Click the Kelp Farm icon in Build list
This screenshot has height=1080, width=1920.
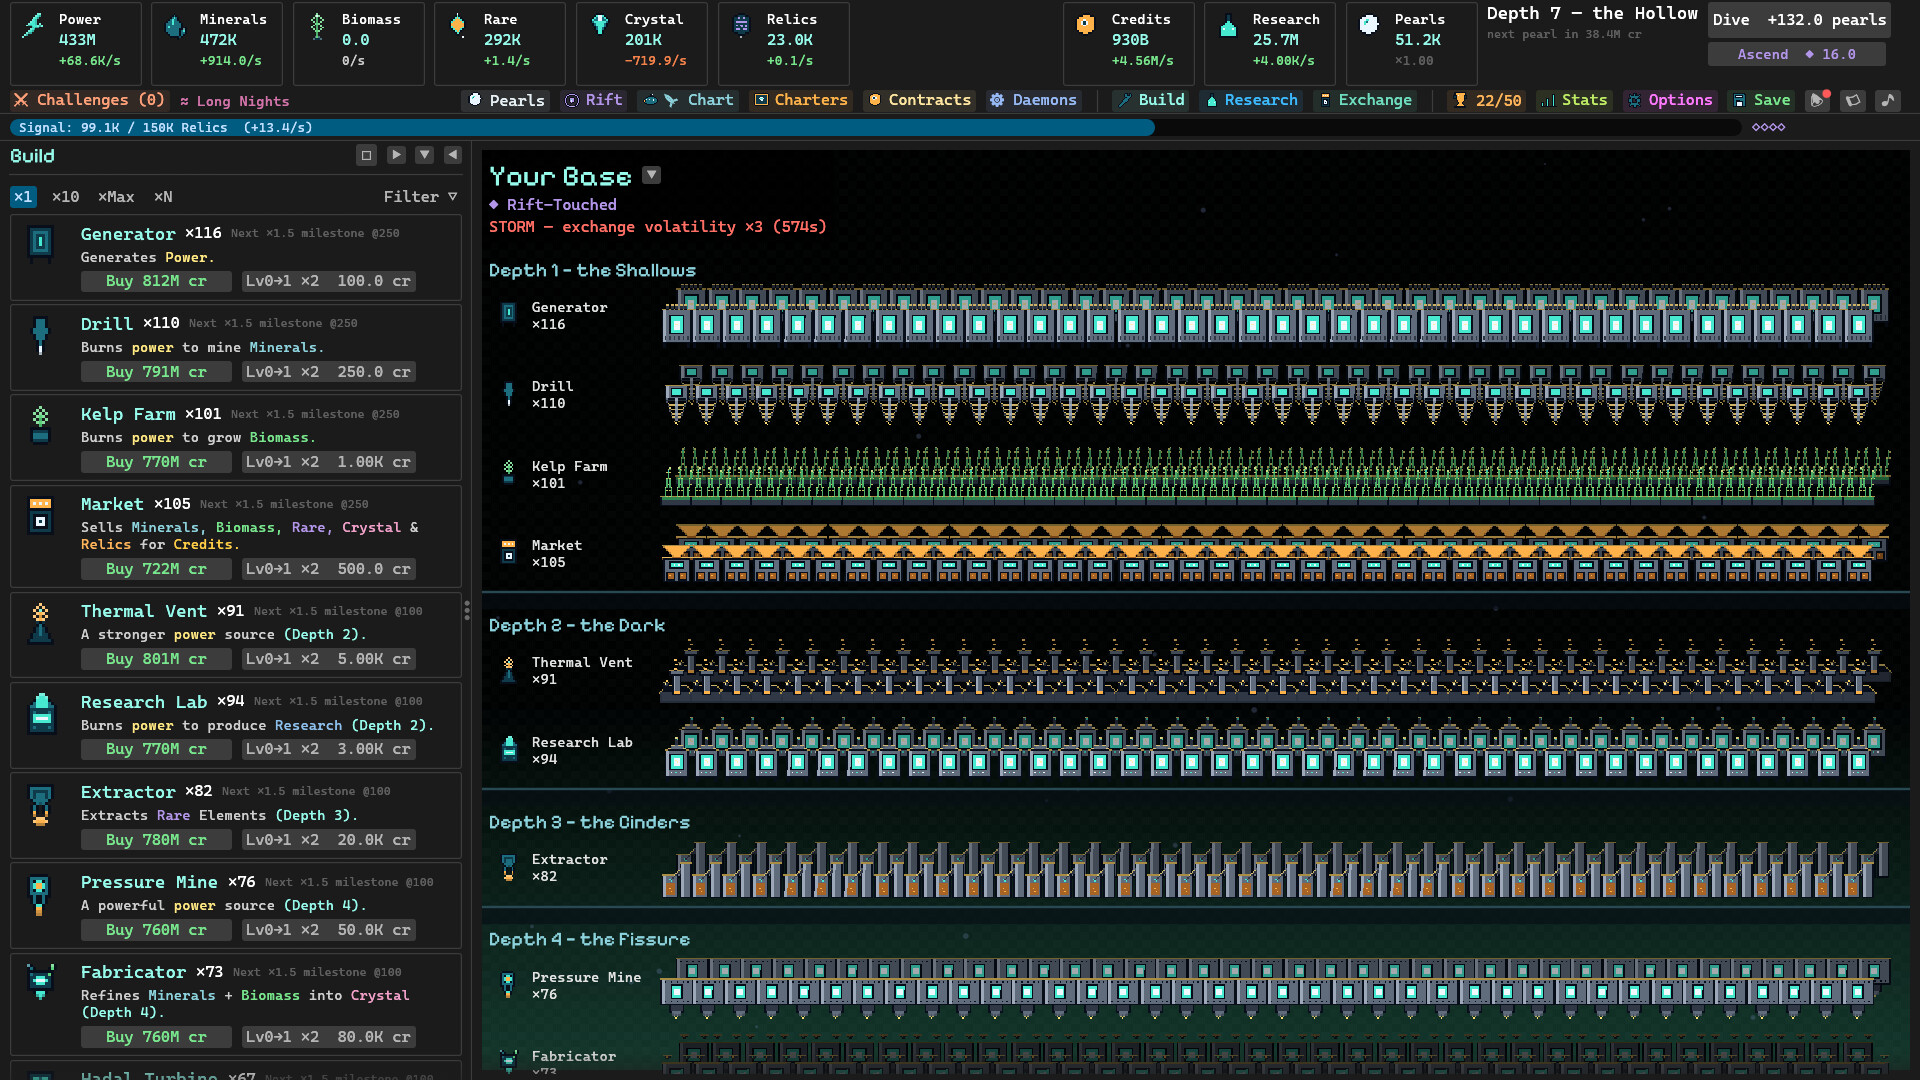pos(41,425)
